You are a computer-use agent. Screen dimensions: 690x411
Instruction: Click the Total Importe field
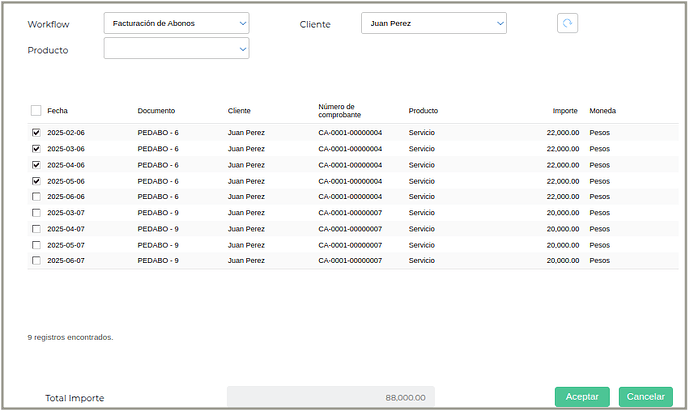click(x=331, y=397)
